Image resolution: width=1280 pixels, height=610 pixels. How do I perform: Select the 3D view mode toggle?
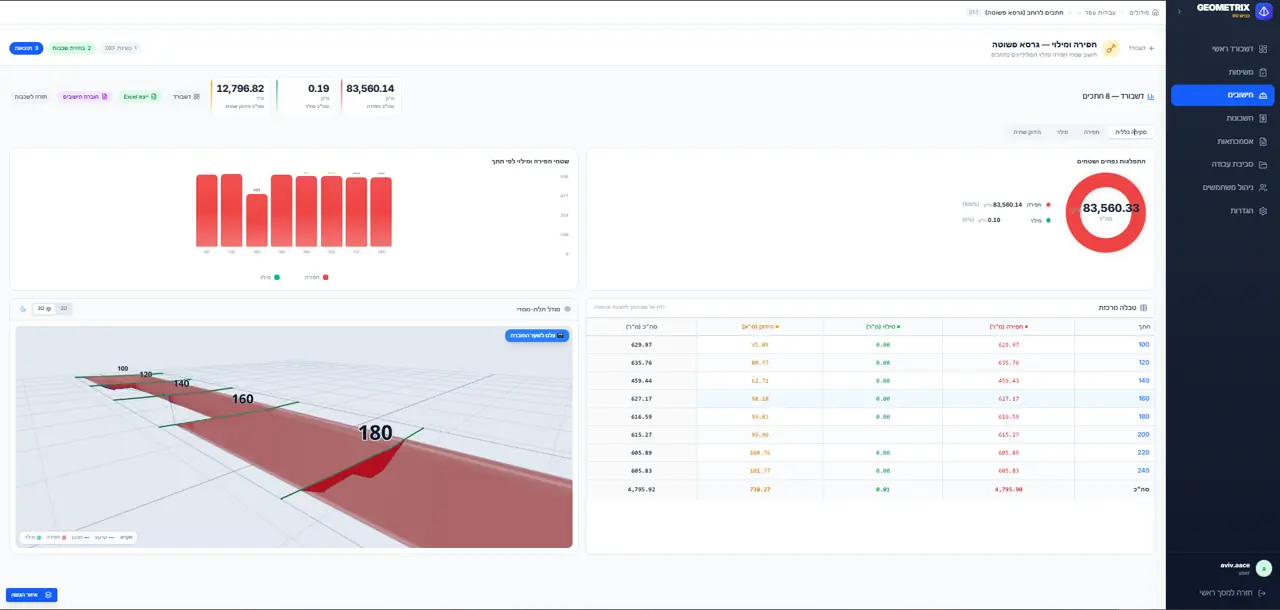click(x=43, y=309)
